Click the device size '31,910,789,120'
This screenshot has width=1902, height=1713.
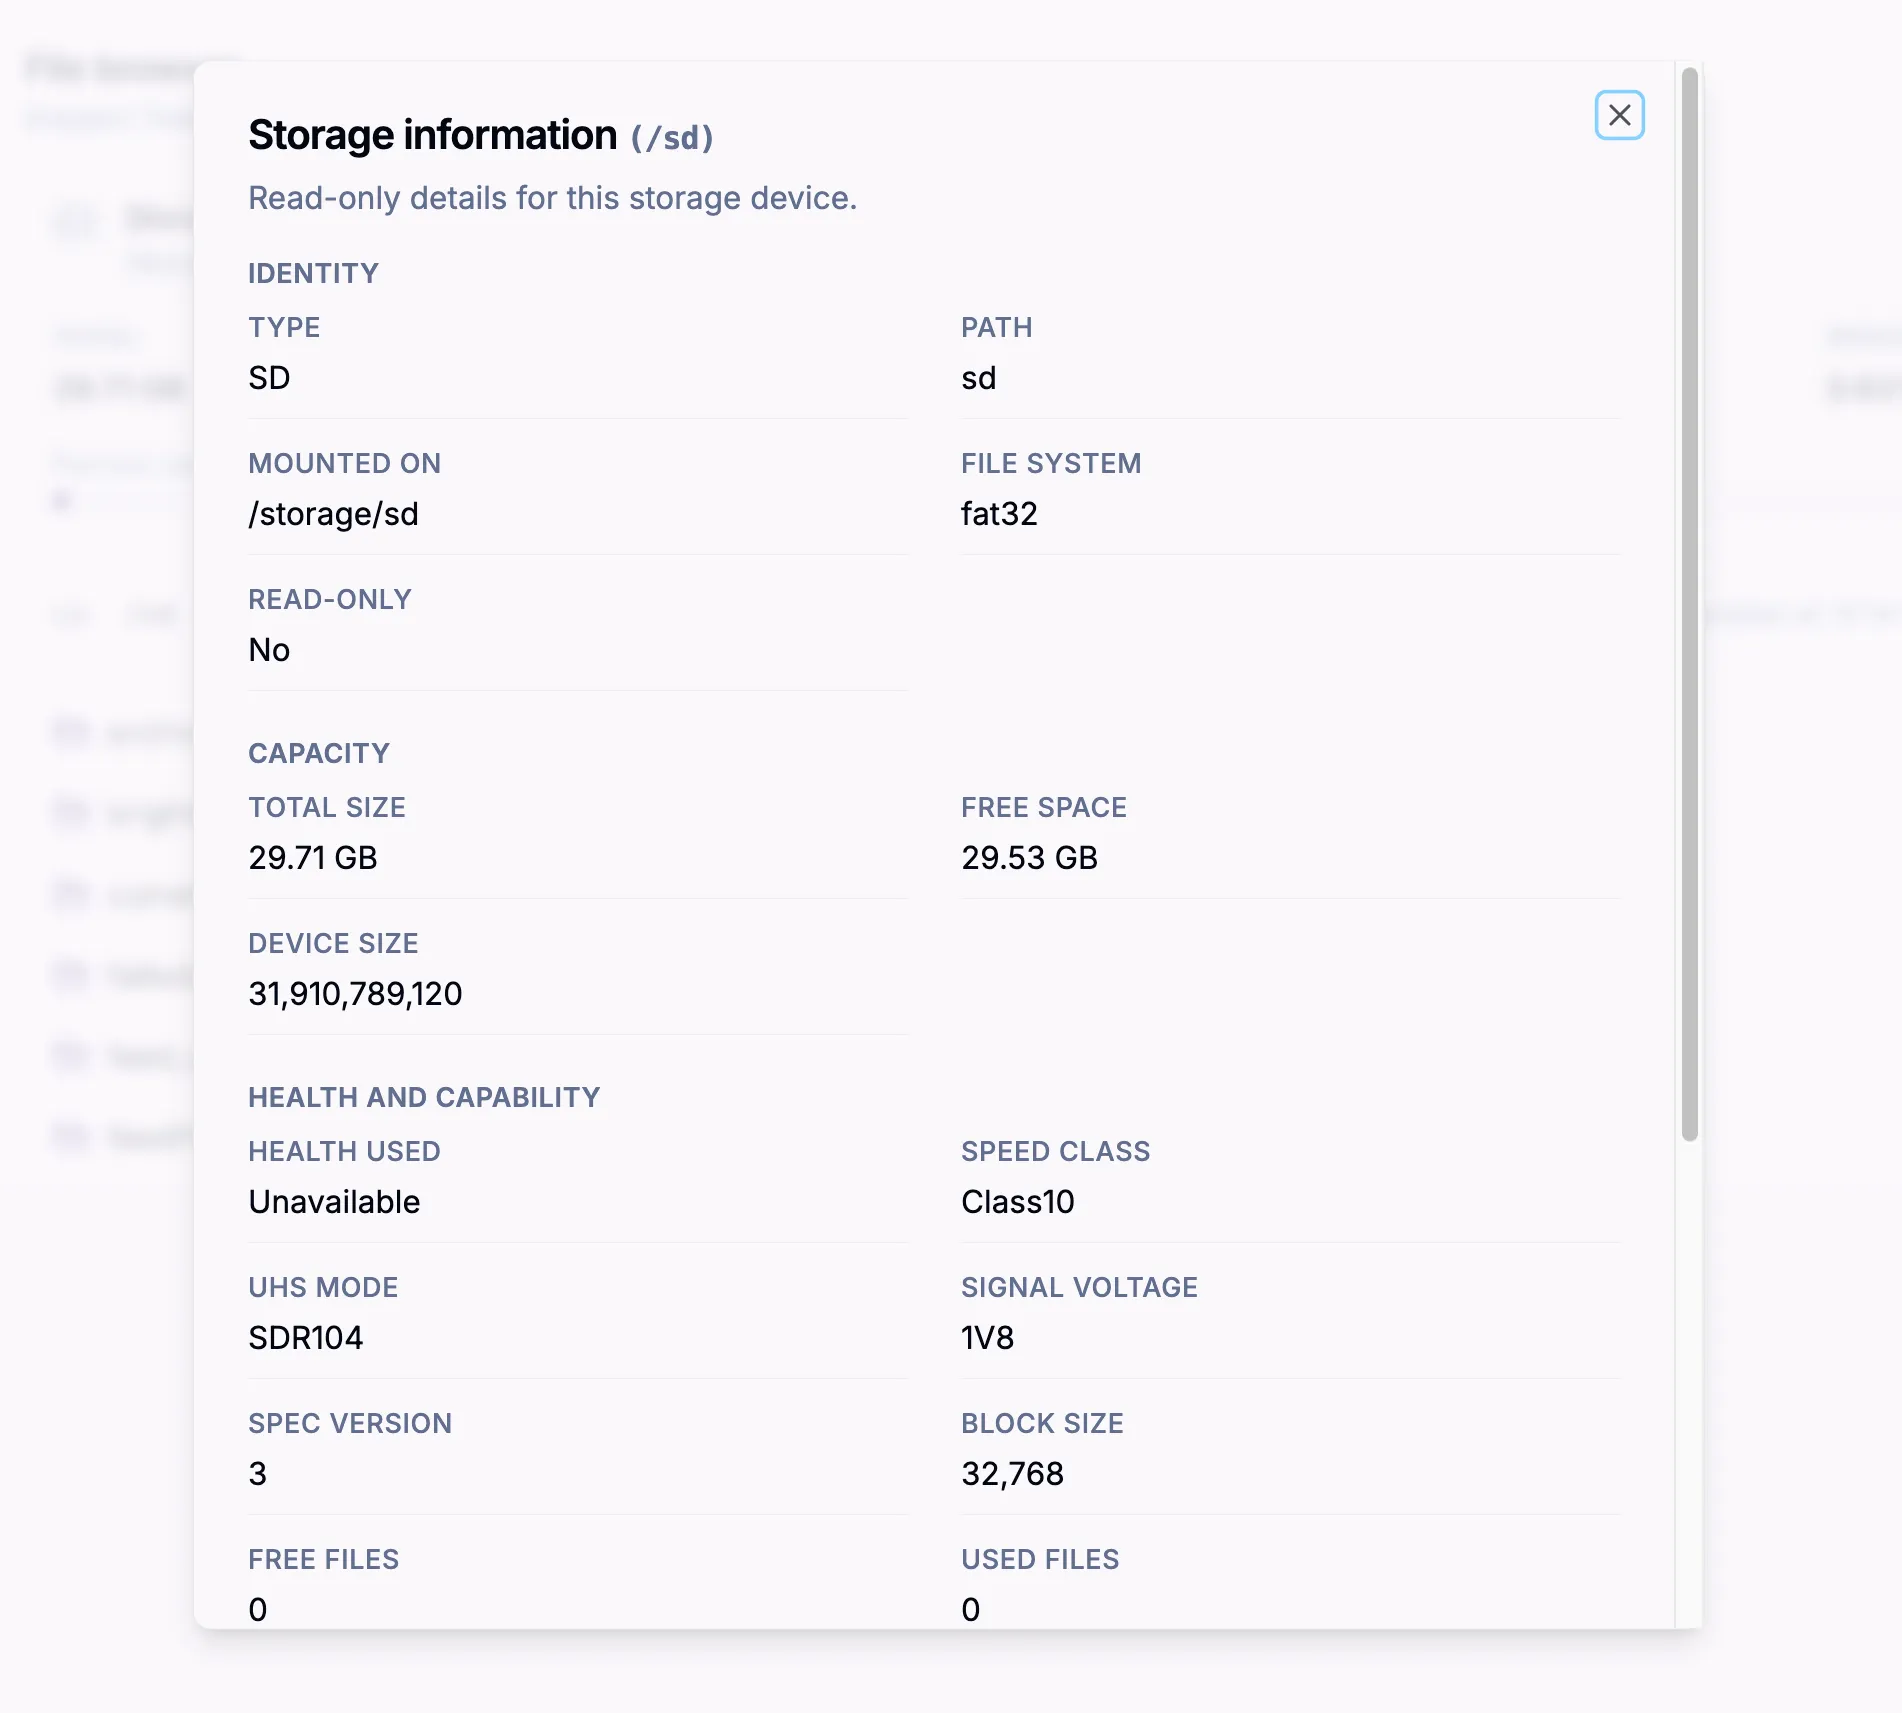(355, 994)
